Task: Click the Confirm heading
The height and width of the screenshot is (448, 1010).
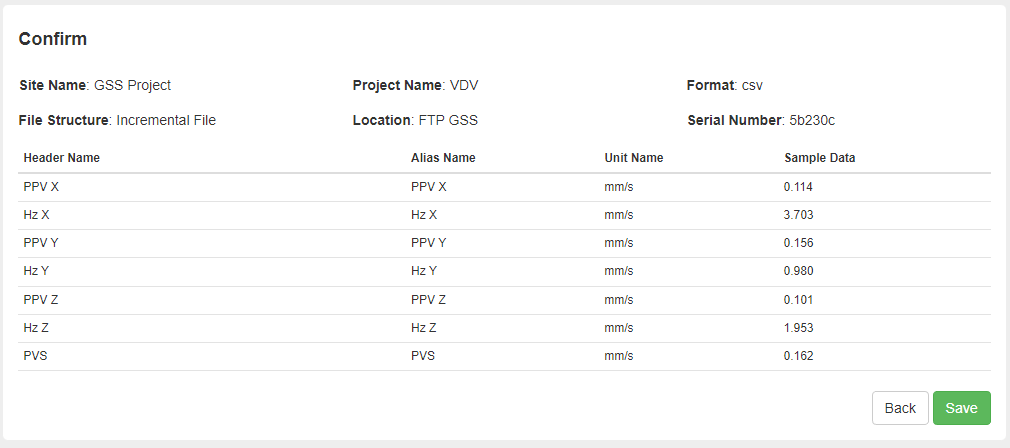Action: point(53,39)
